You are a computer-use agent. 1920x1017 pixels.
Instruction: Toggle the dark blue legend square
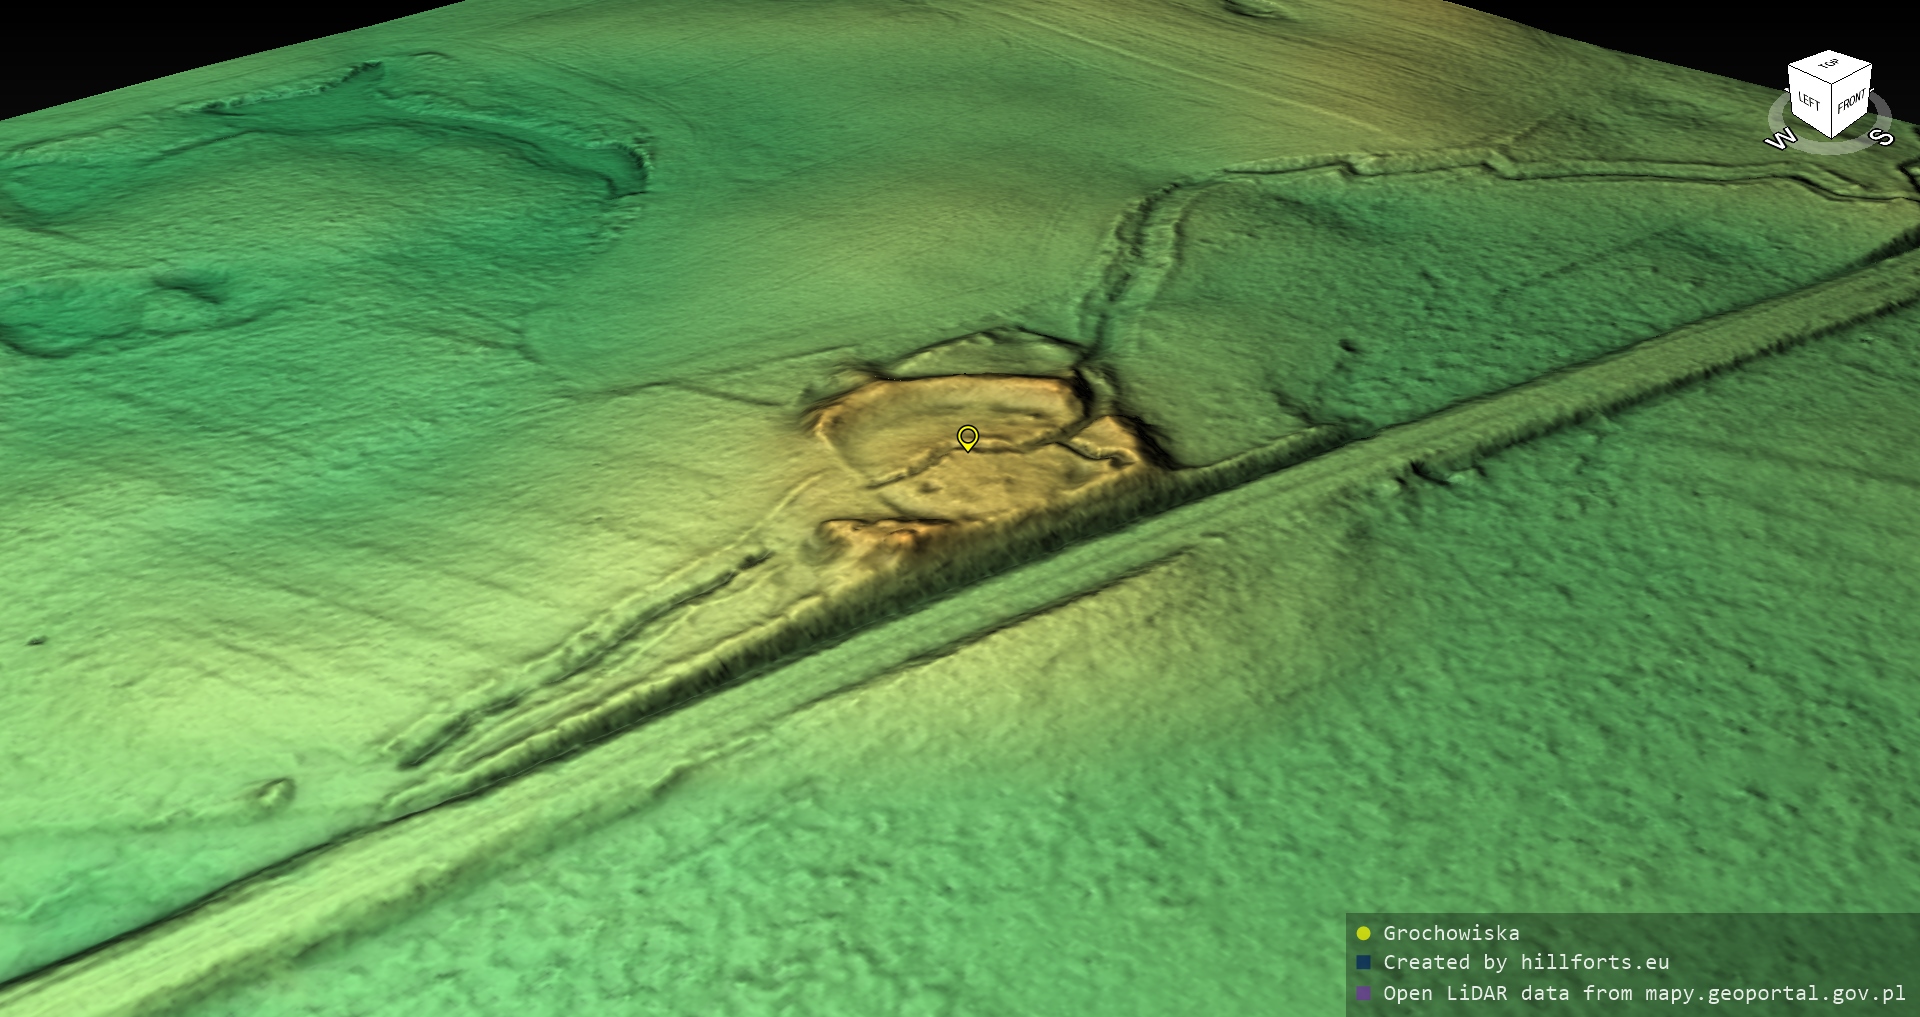pyautogui.click(x=1363, y=962)
